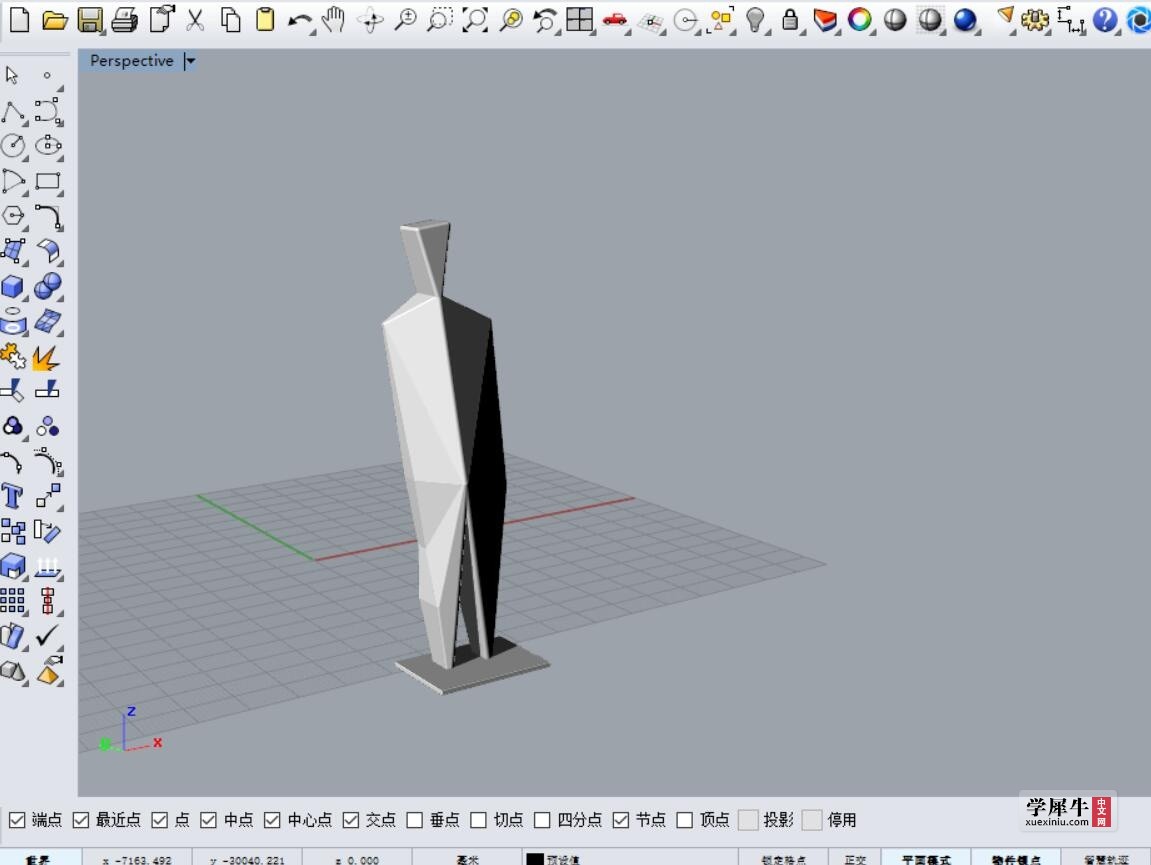
Task: Toggle the 中心点 osnap checkbox
Action: click(x=272, y=819)
